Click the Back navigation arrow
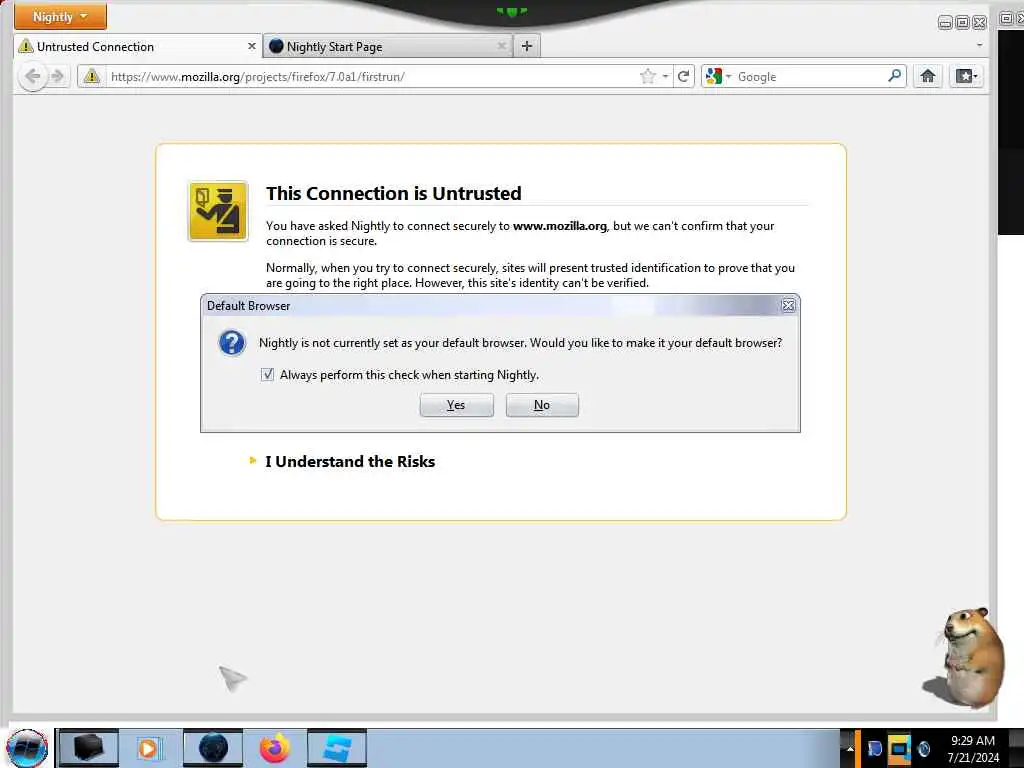 (32, 76)
